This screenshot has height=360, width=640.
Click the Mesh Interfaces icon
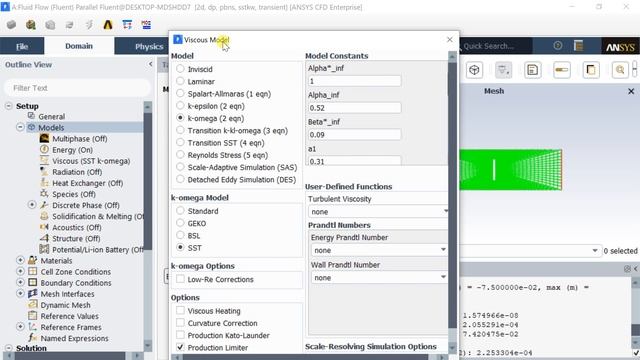pyautogui.click(x=33, y=293)
